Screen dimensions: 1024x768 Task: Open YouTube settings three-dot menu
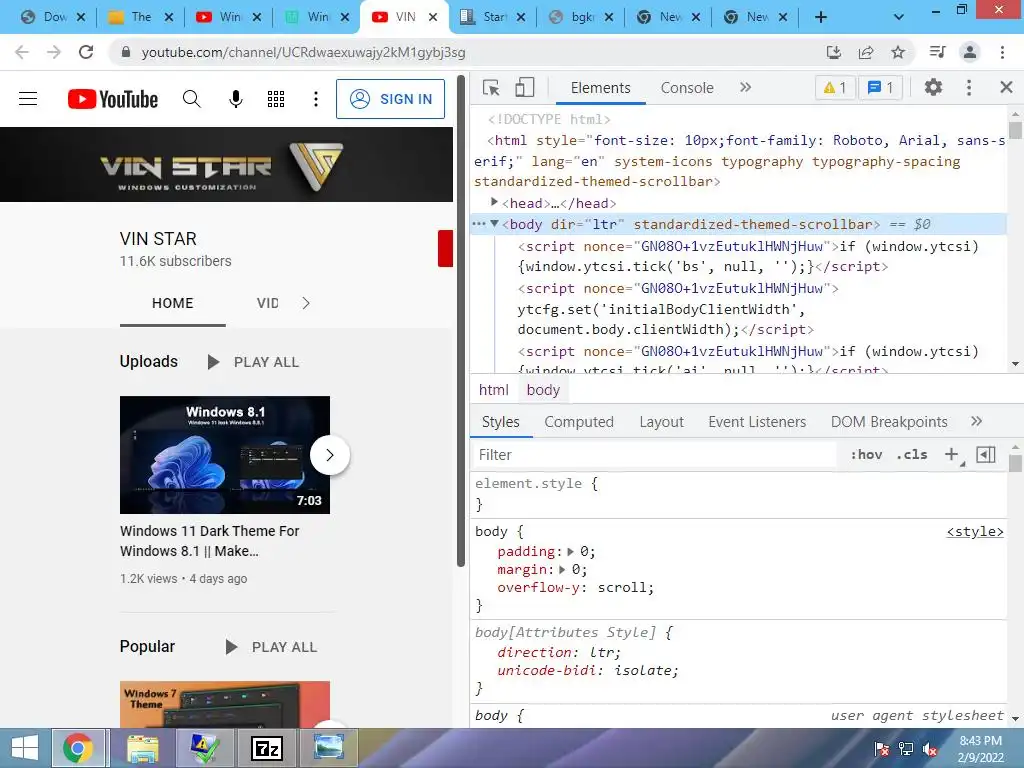(x=315, y=99)
